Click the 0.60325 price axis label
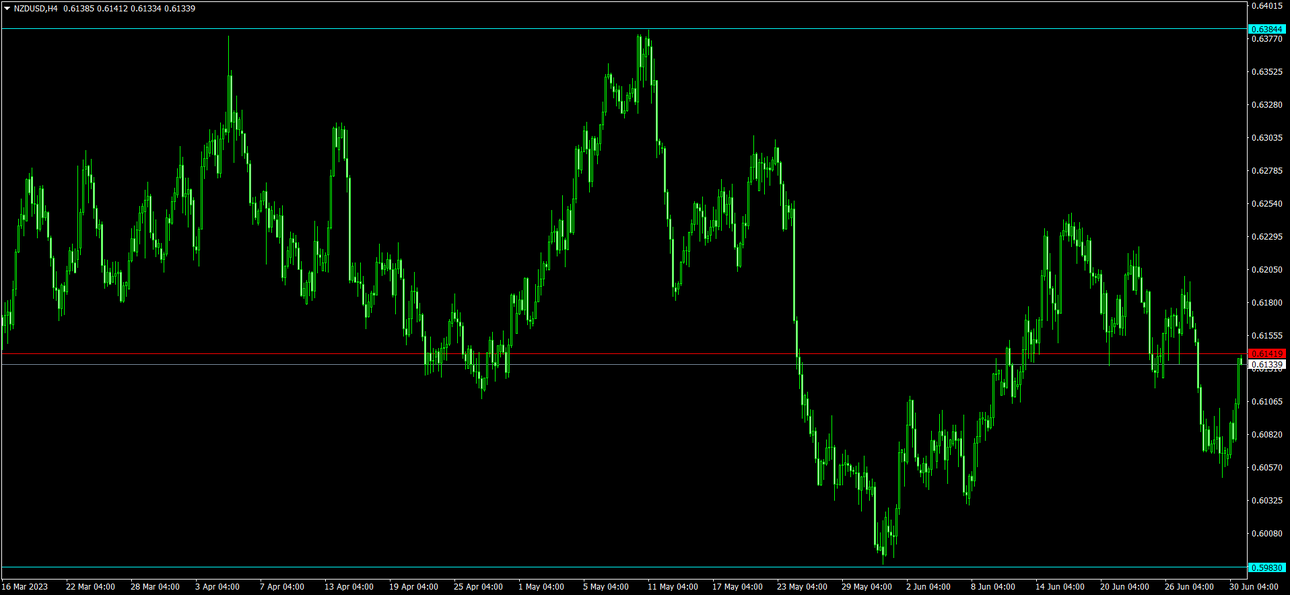The width and height of the screenshot is (1290, 595). [x=1267, y=501]
